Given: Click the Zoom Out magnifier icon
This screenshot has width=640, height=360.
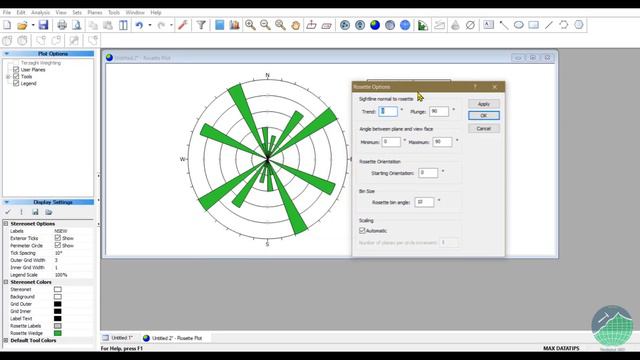Looking at the screenshot, I should pos(265,25).
